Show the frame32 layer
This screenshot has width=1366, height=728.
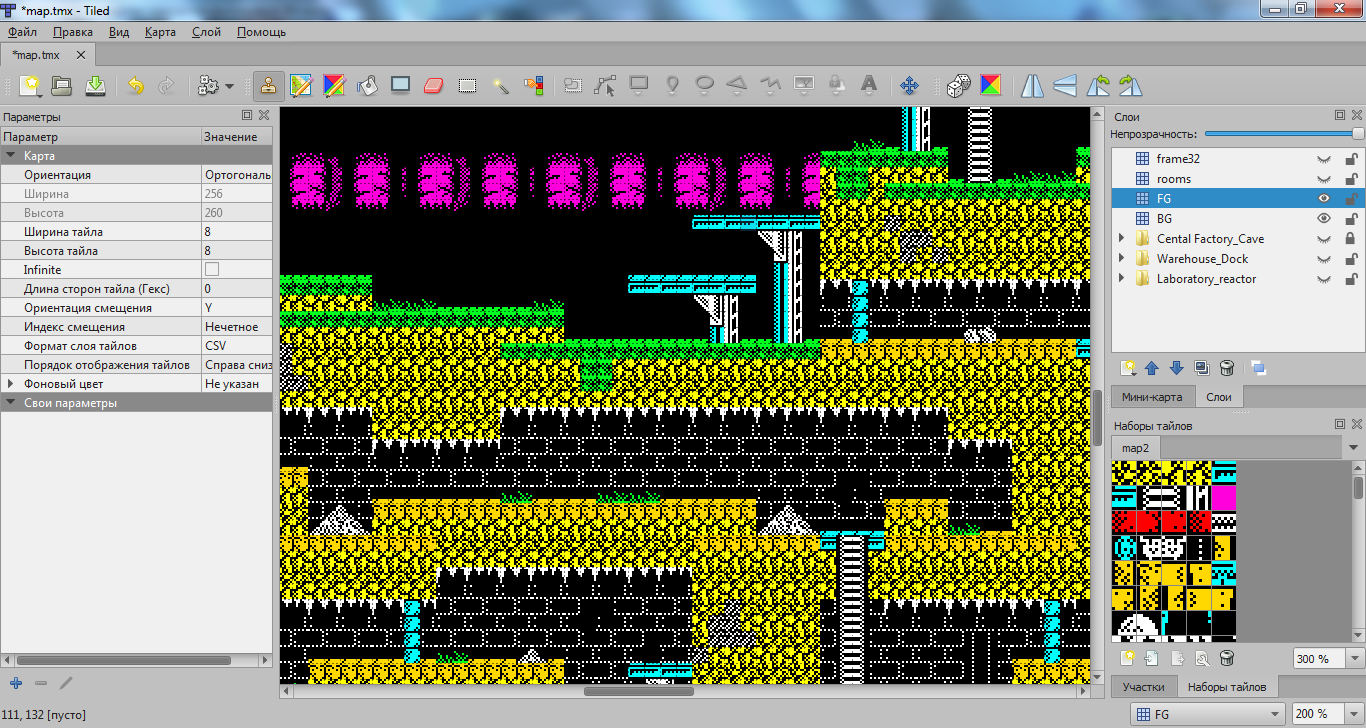pos(1324,159)
